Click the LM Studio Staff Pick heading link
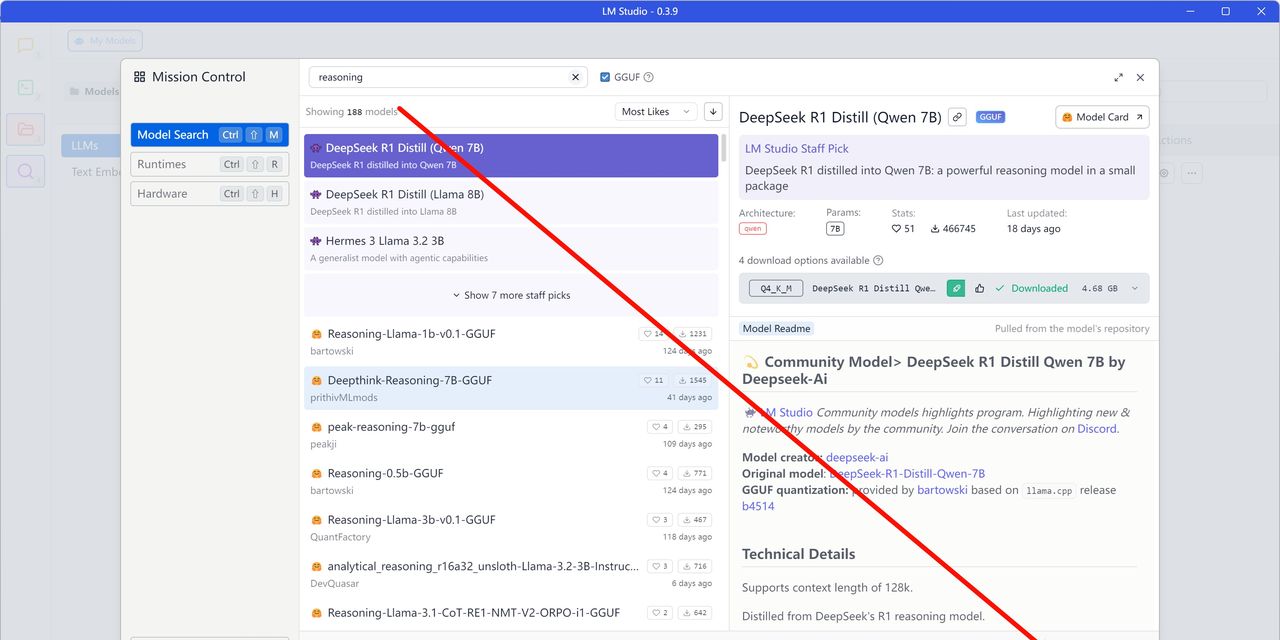The width and height of the screenshot is (1280, 640). coord(797,149)
